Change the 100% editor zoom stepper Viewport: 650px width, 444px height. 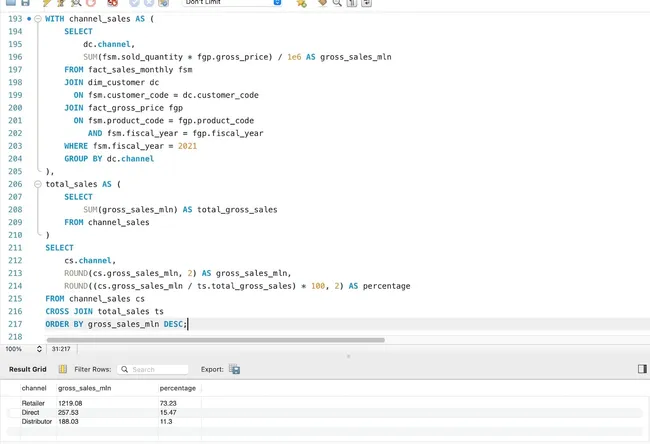click(x=39, y=349)
